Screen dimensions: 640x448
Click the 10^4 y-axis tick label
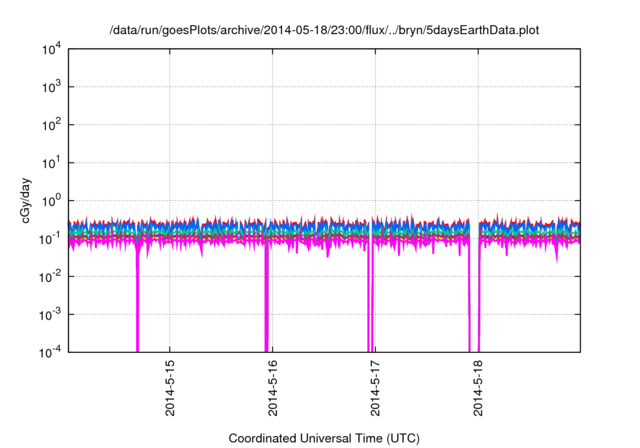pos(51,50)
